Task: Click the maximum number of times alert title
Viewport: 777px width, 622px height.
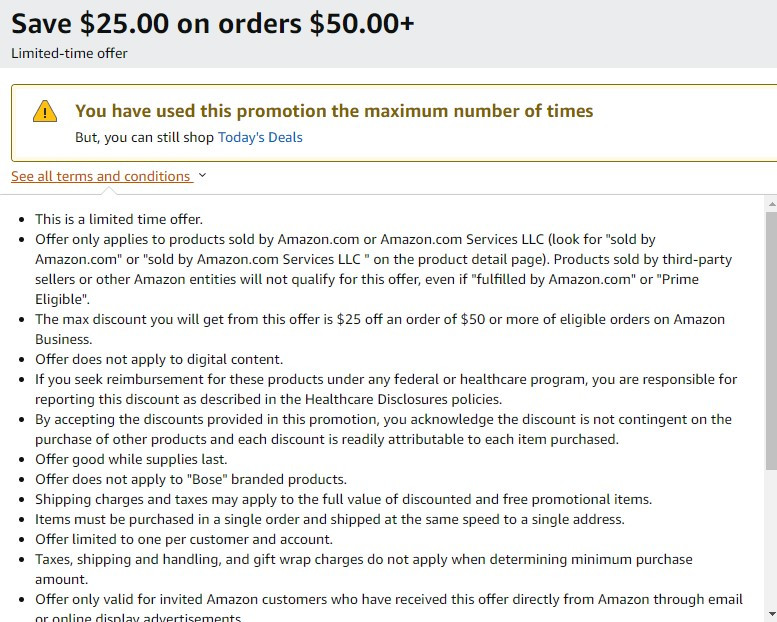Action: (334, 111)
